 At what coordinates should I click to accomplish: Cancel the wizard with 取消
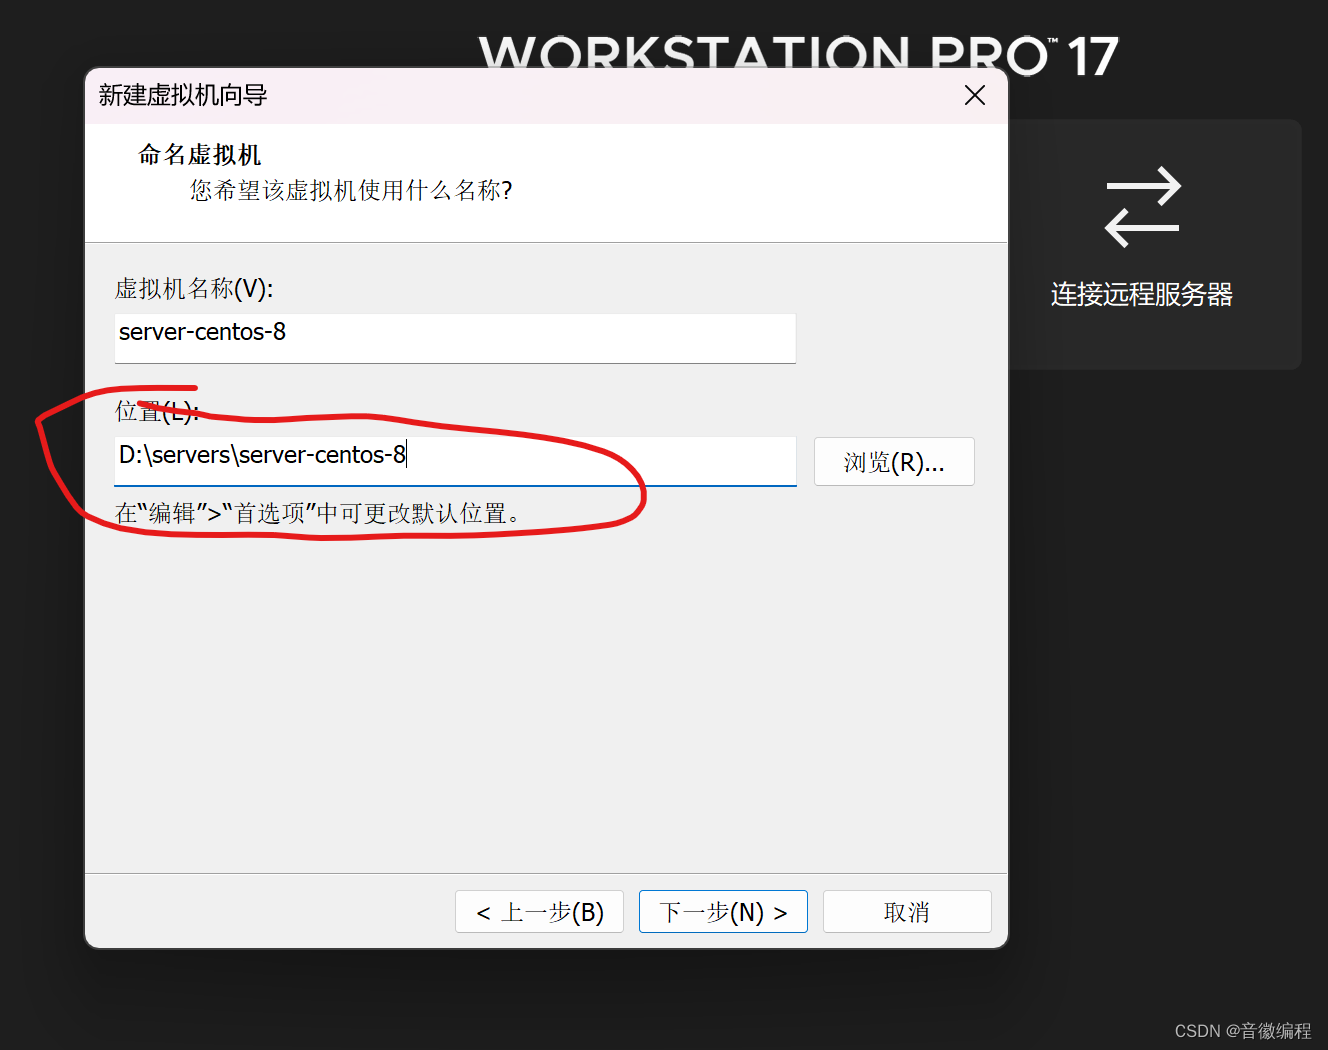coord(907,912)
